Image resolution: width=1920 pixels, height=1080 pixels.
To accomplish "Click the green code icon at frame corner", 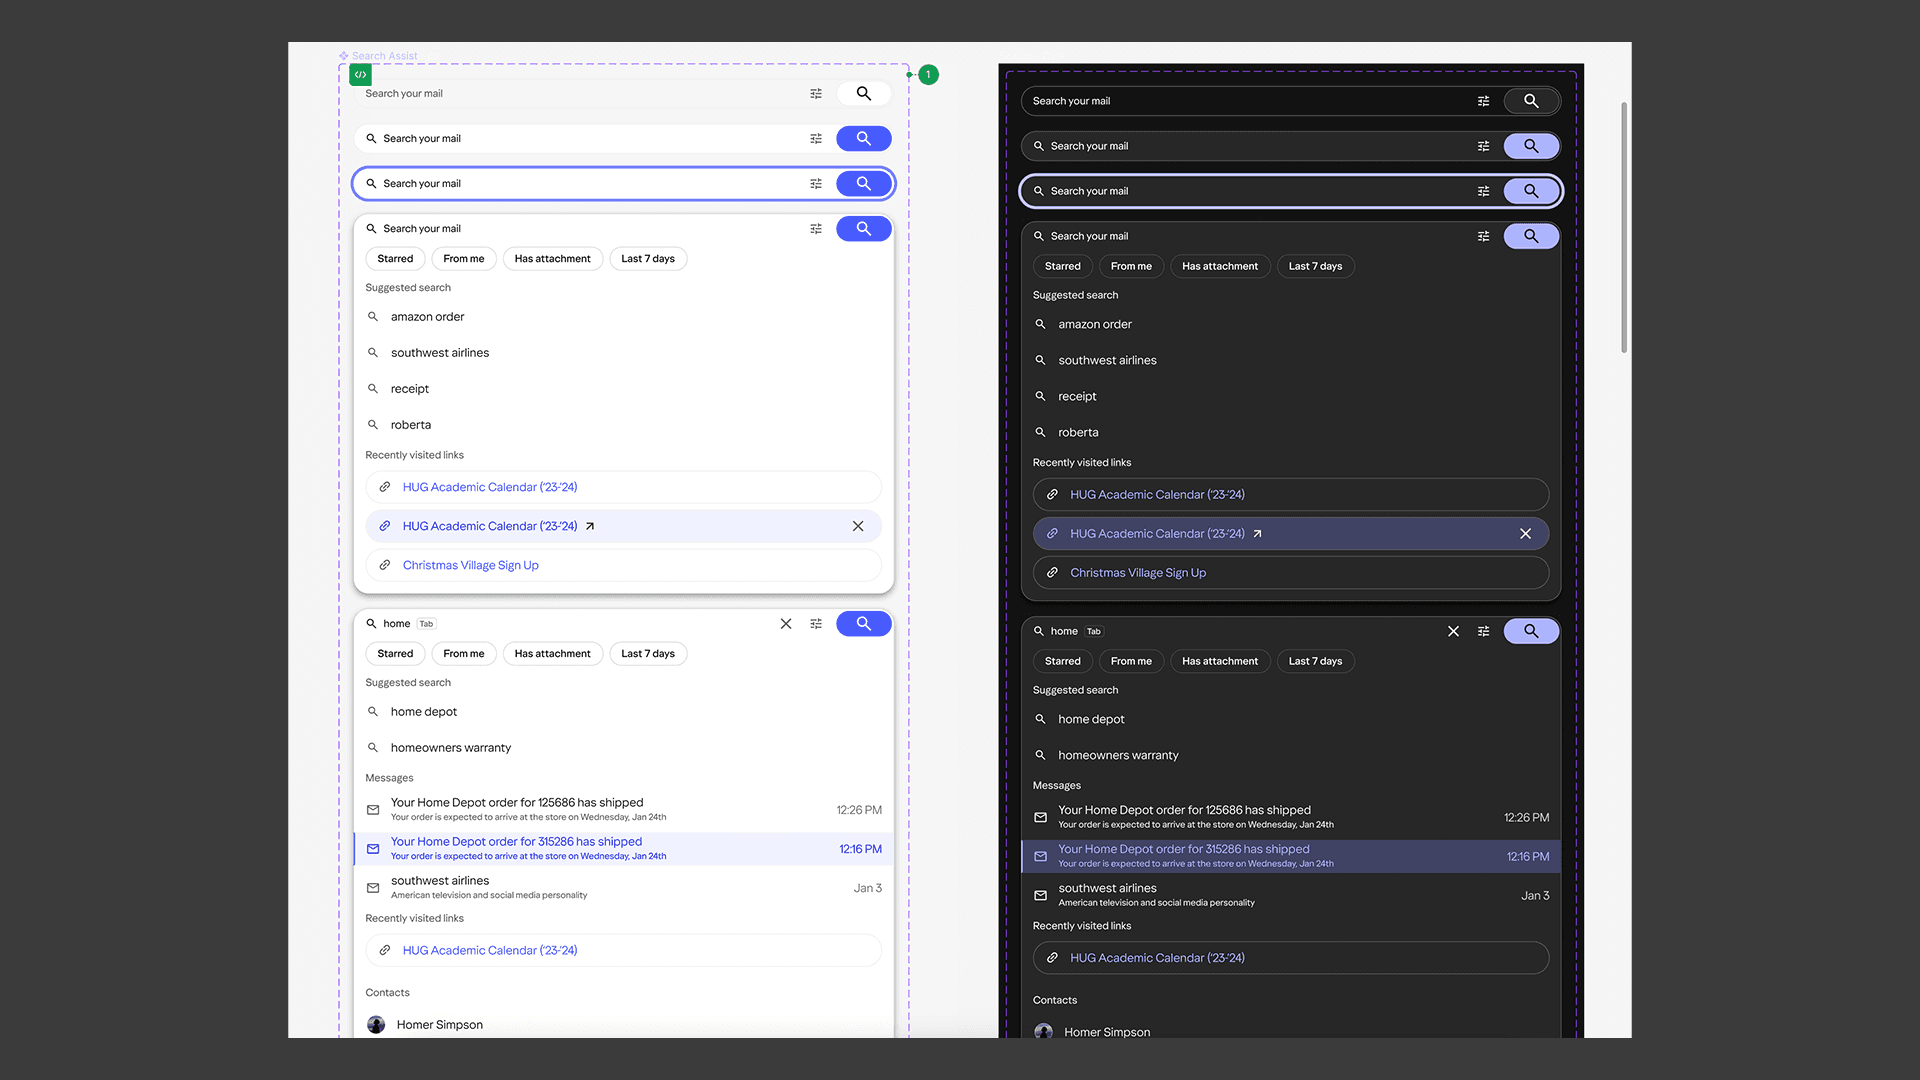I will click(360, 75).
